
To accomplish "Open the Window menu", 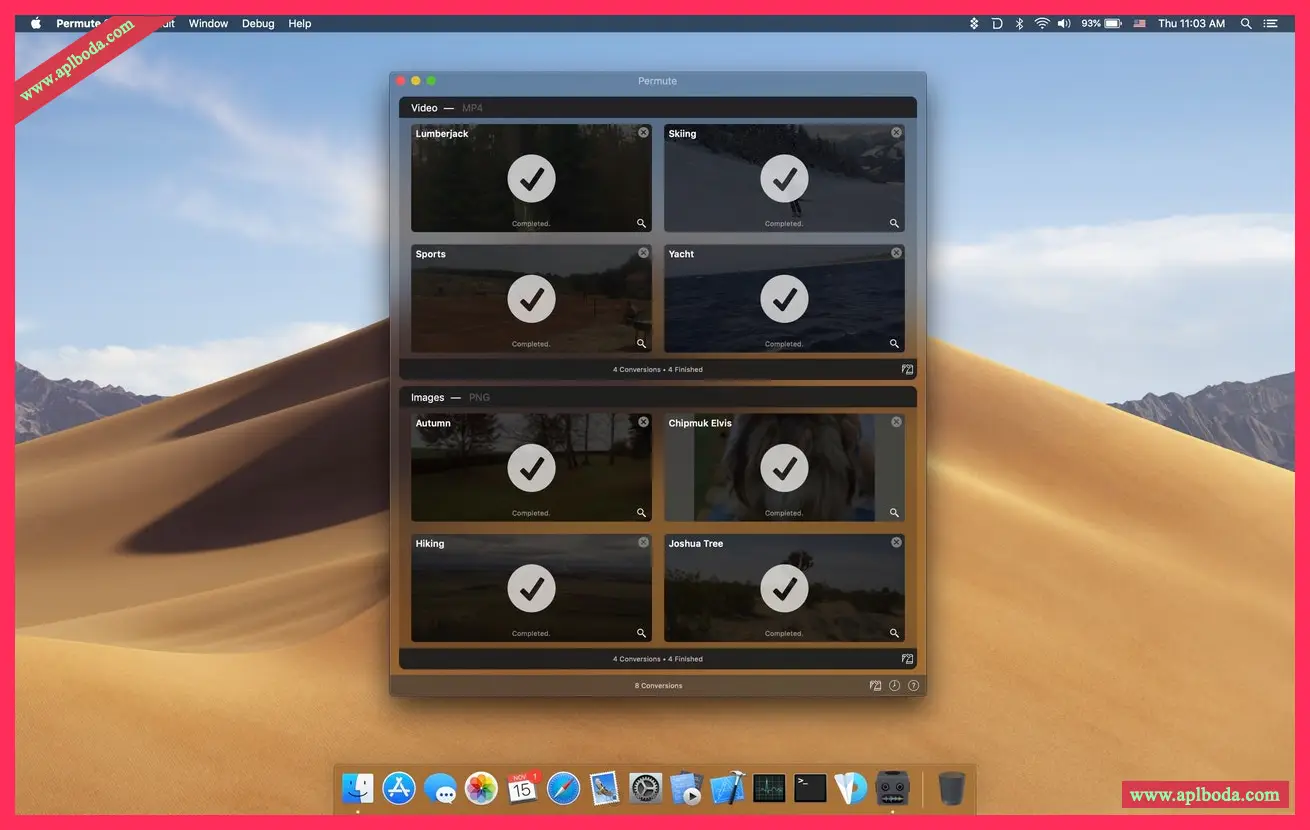I will click(208, 23).
